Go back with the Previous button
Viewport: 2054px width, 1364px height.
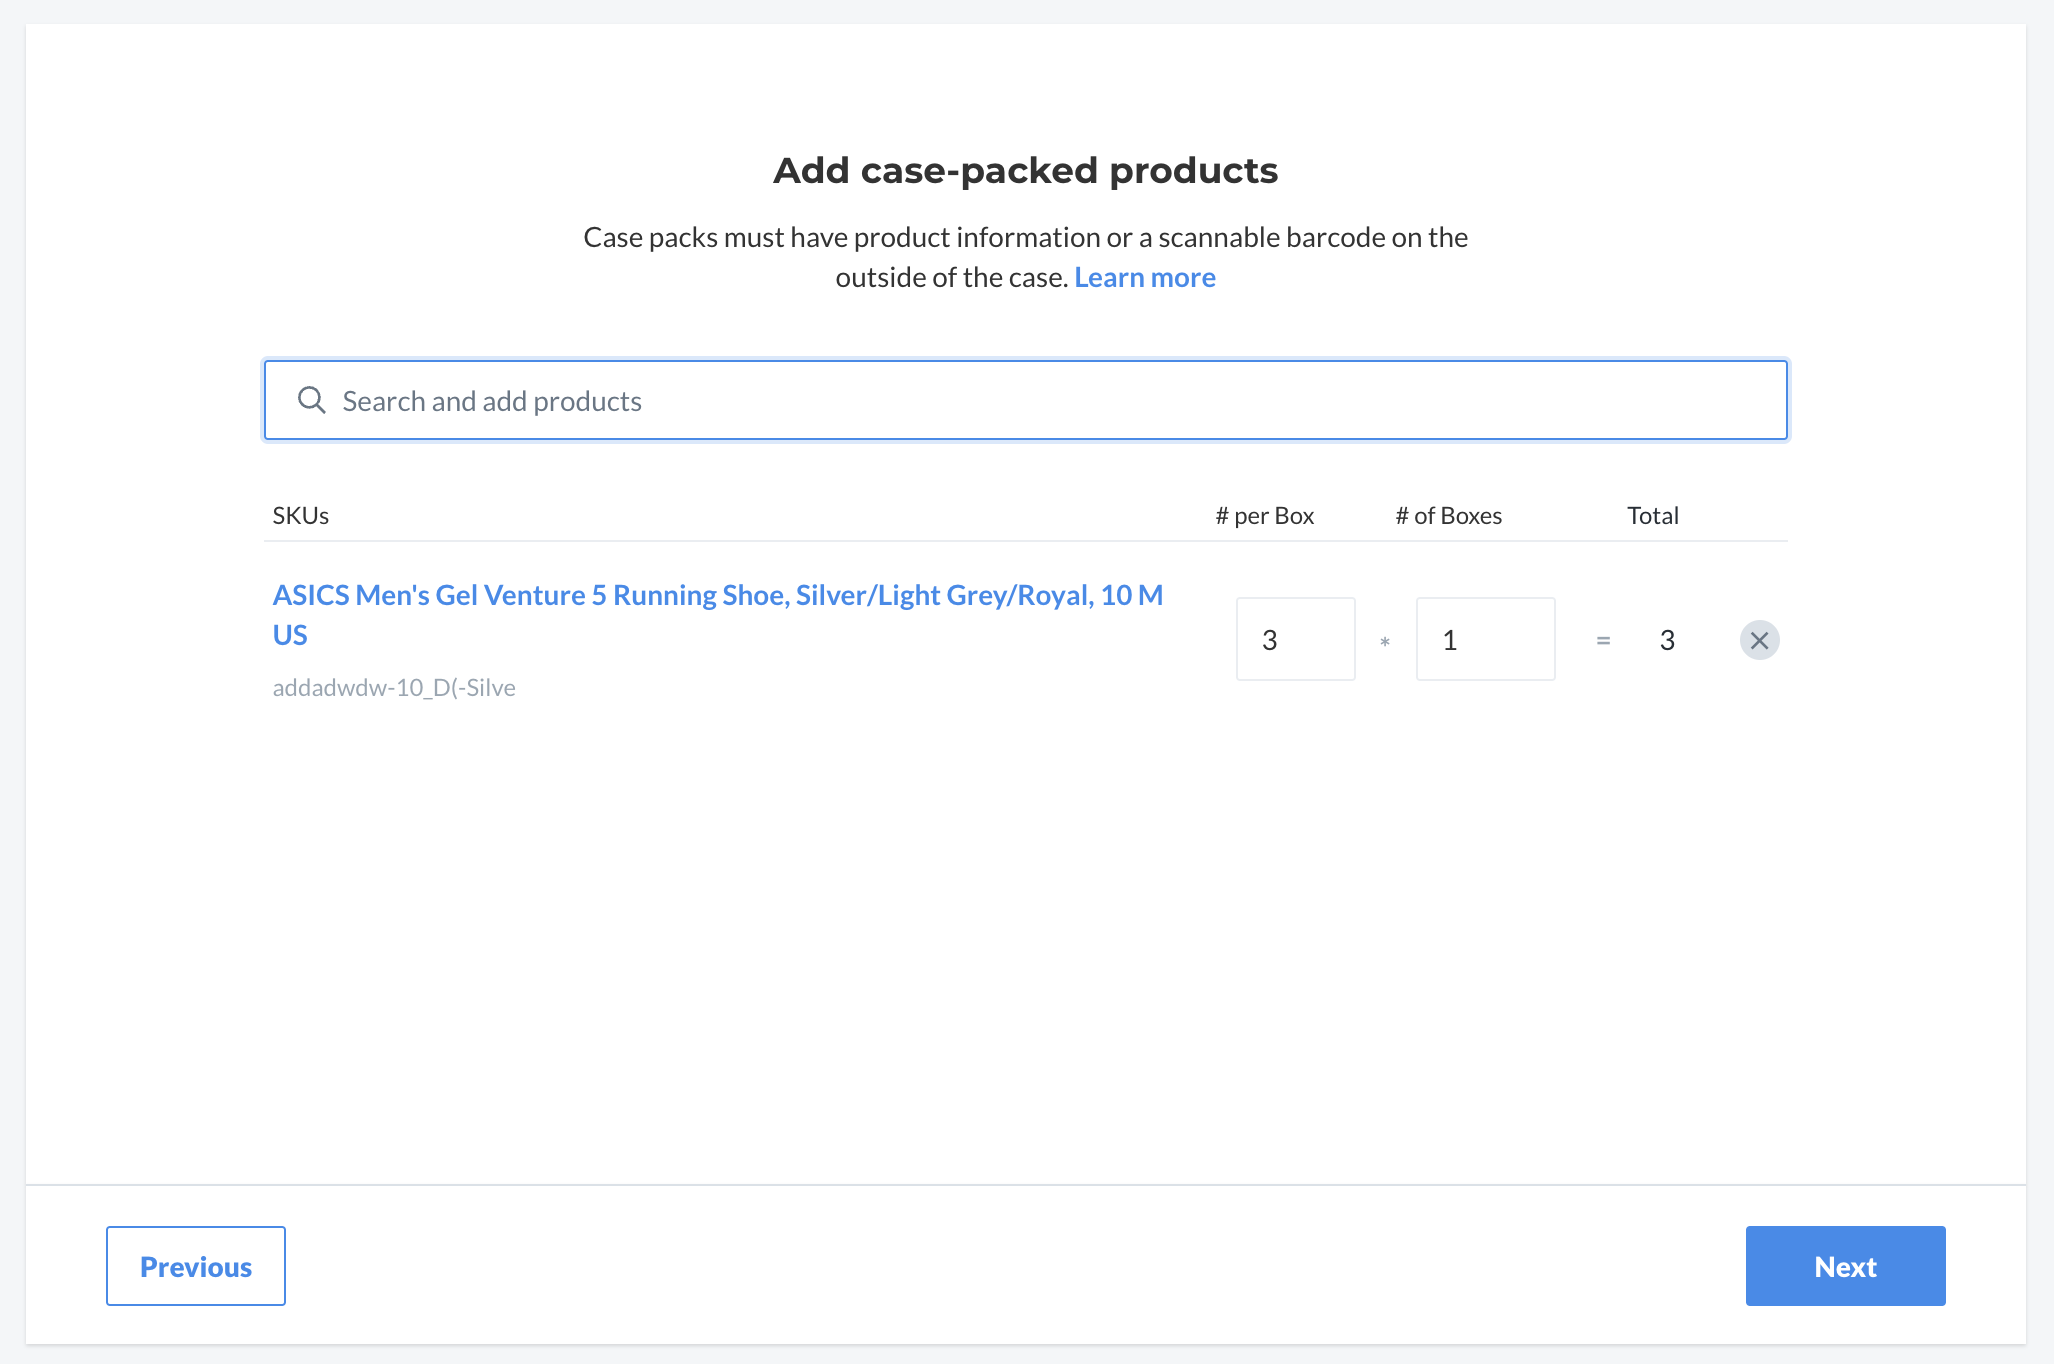click(196, 1266)
